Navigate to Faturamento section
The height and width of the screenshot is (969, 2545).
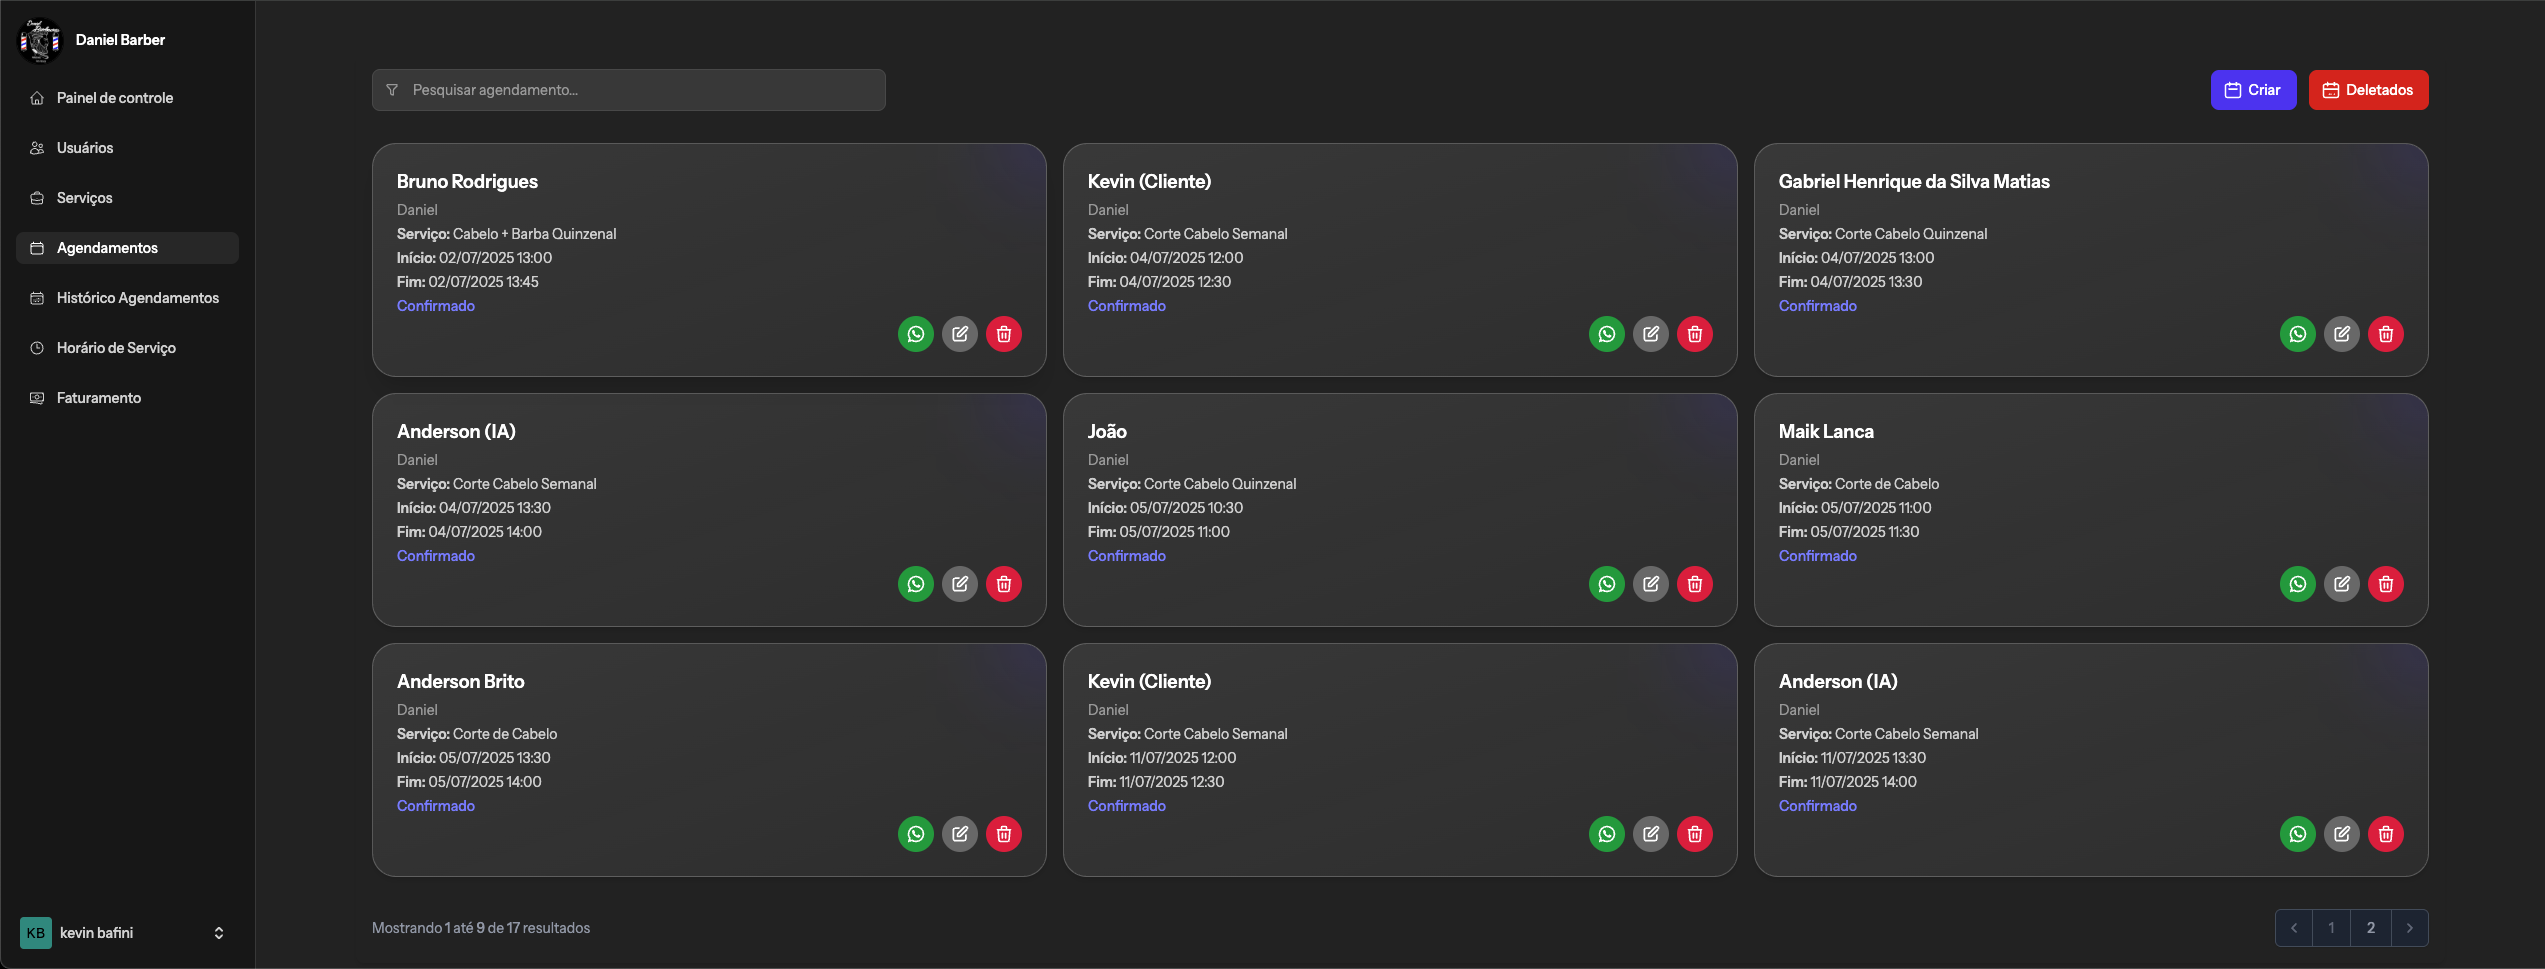point(99,398)
